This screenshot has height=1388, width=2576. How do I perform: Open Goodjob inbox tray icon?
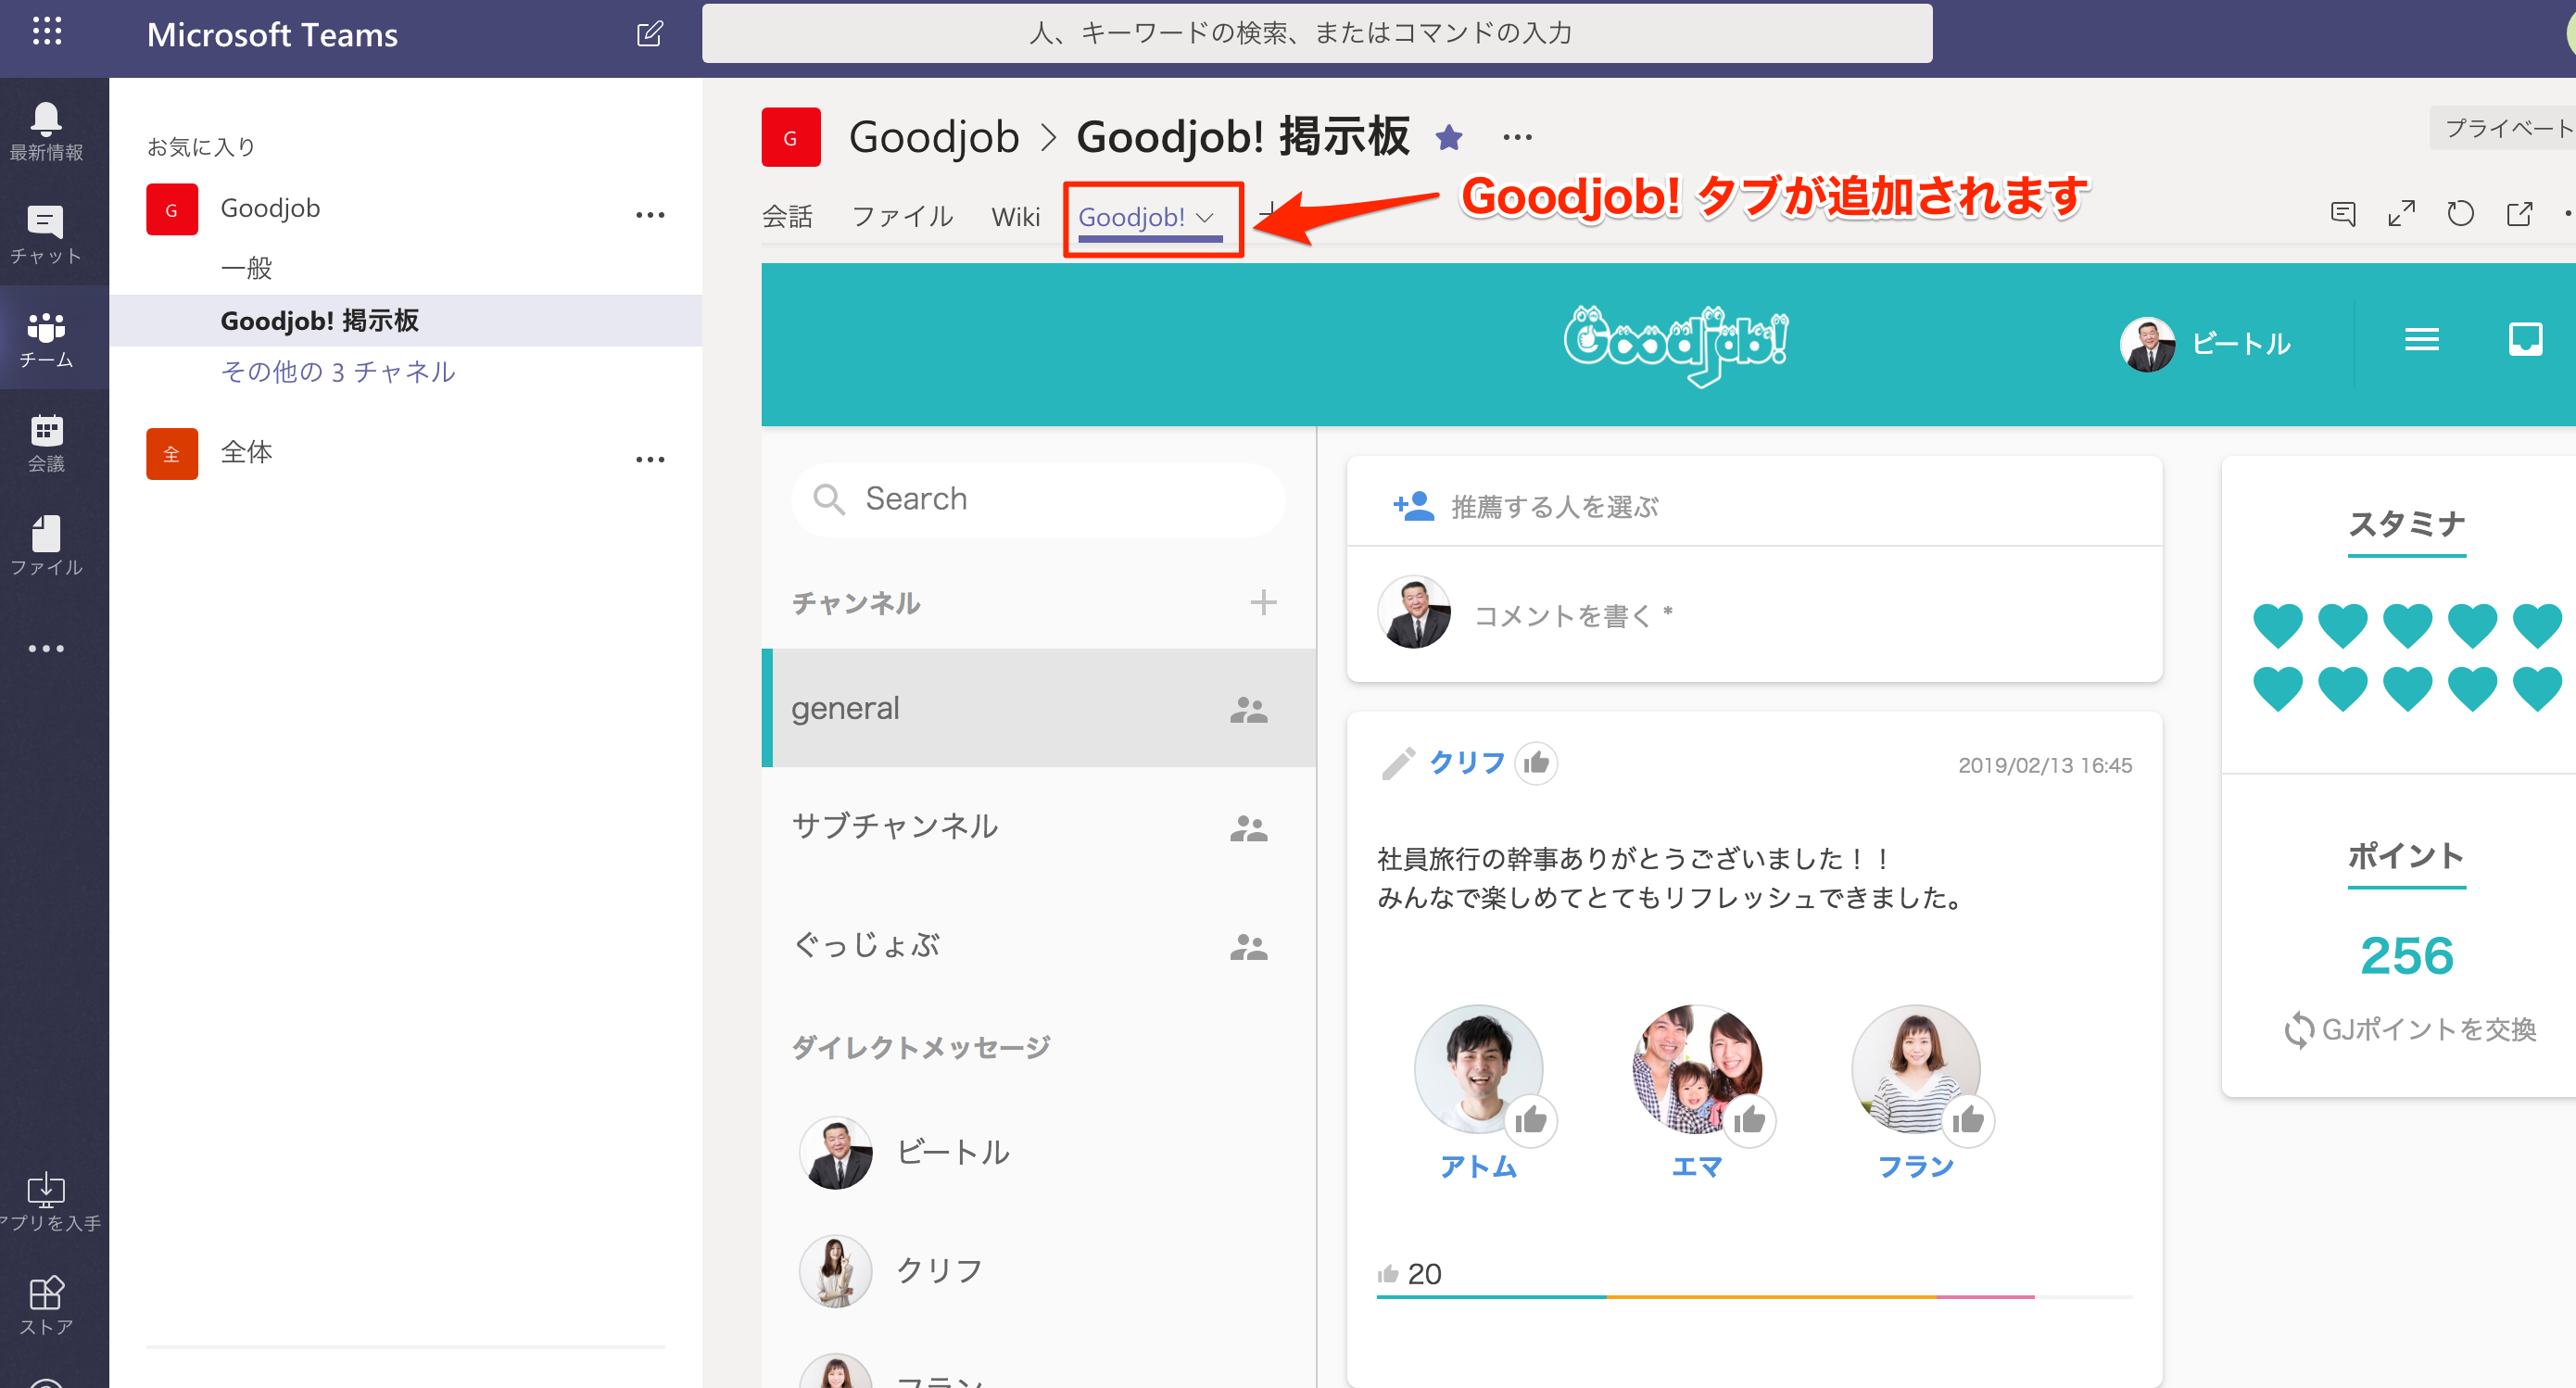coord(2525,340)
